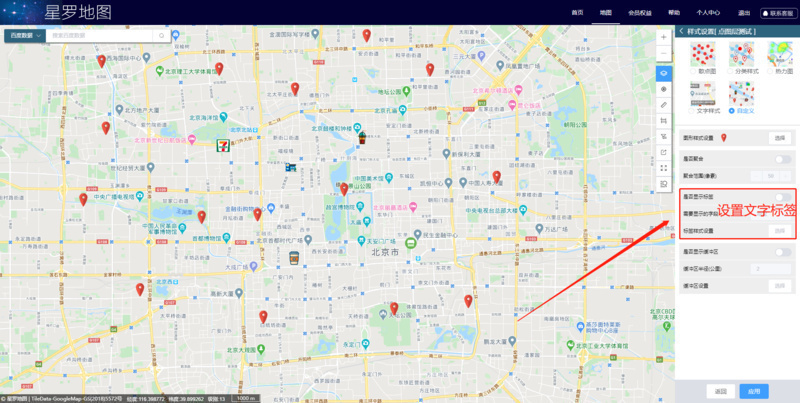Click the 返回 button
The image size is (800, 403).
(x=720, y=391)
